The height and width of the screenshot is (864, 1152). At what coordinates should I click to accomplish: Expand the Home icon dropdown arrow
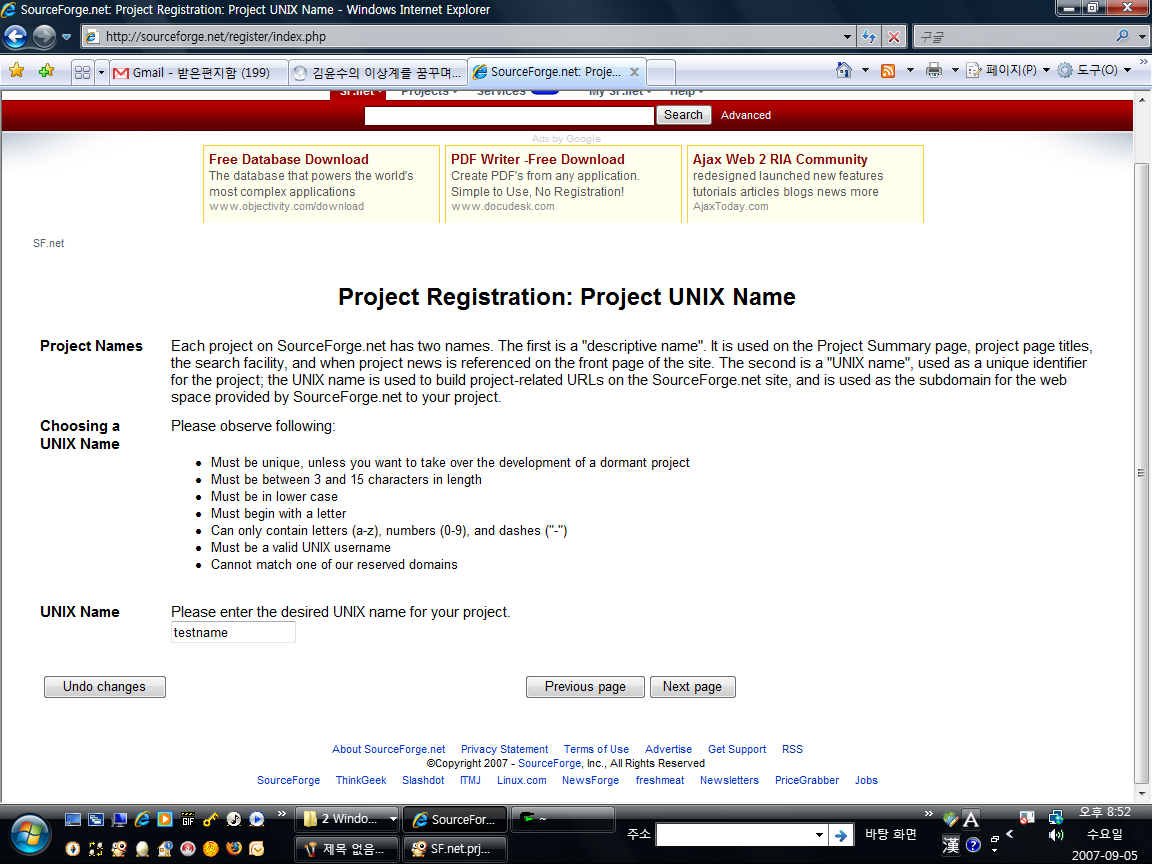(865, 70)
